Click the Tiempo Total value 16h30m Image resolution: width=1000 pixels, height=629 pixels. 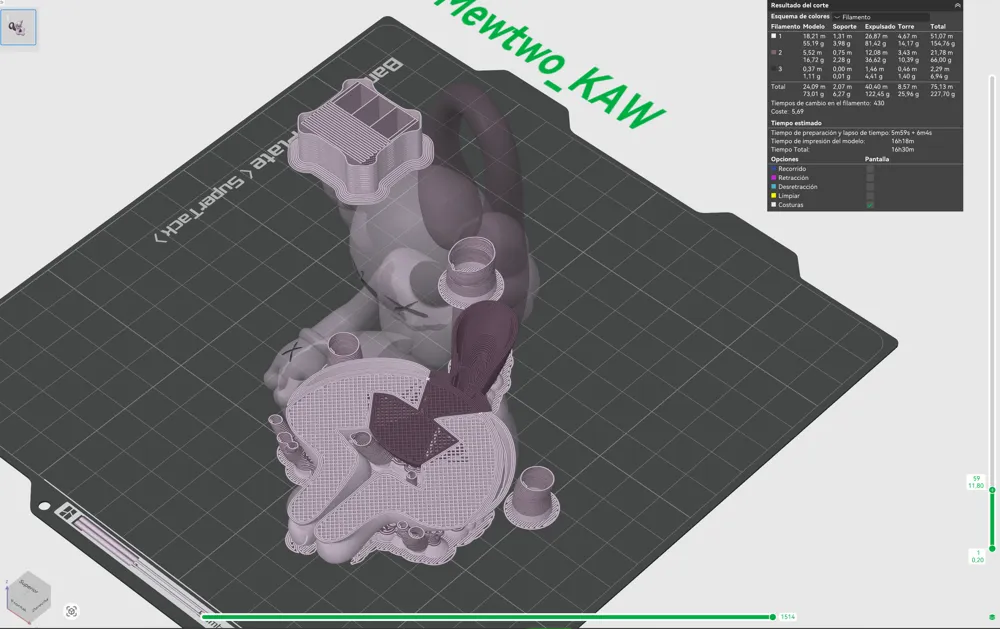(x=902, y=149)
